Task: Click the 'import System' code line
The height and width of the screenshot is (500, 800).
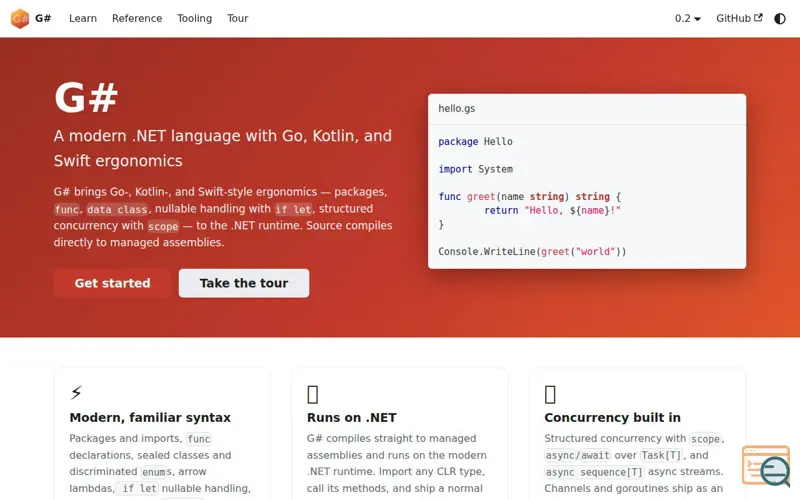Action: [476, 169]
